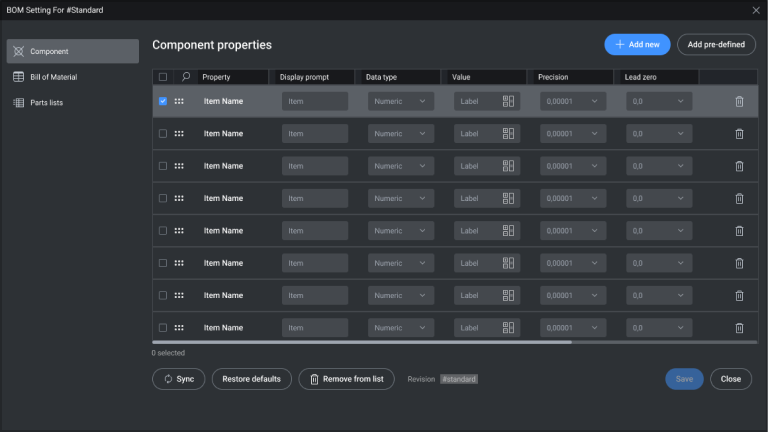Open the Lead zero dropdown in sixth row
Image resolution: width=768 pixels, height=432 pixels.
pyautogui.click(x=659, y=263)
